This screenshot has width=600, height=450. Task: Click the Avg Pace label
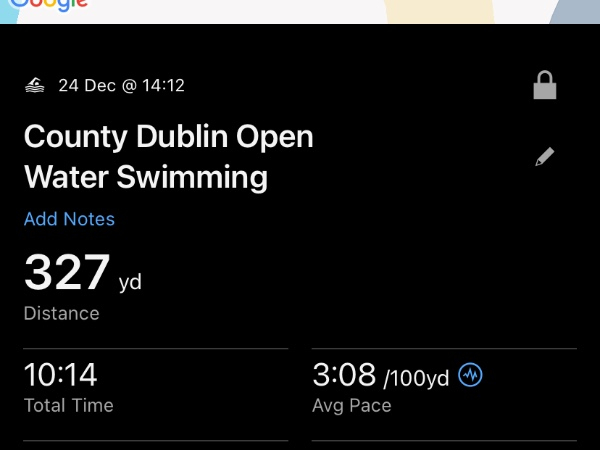tap(352, 405)
